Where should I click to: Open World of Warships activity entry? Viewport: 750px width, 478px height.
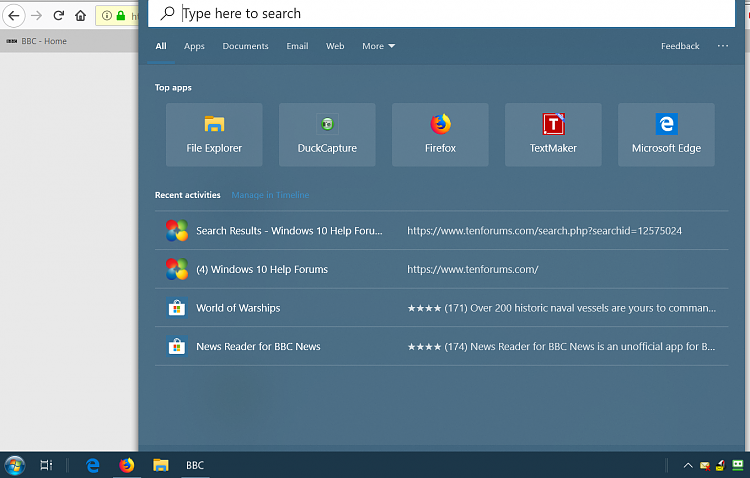(x=441, y=308)
